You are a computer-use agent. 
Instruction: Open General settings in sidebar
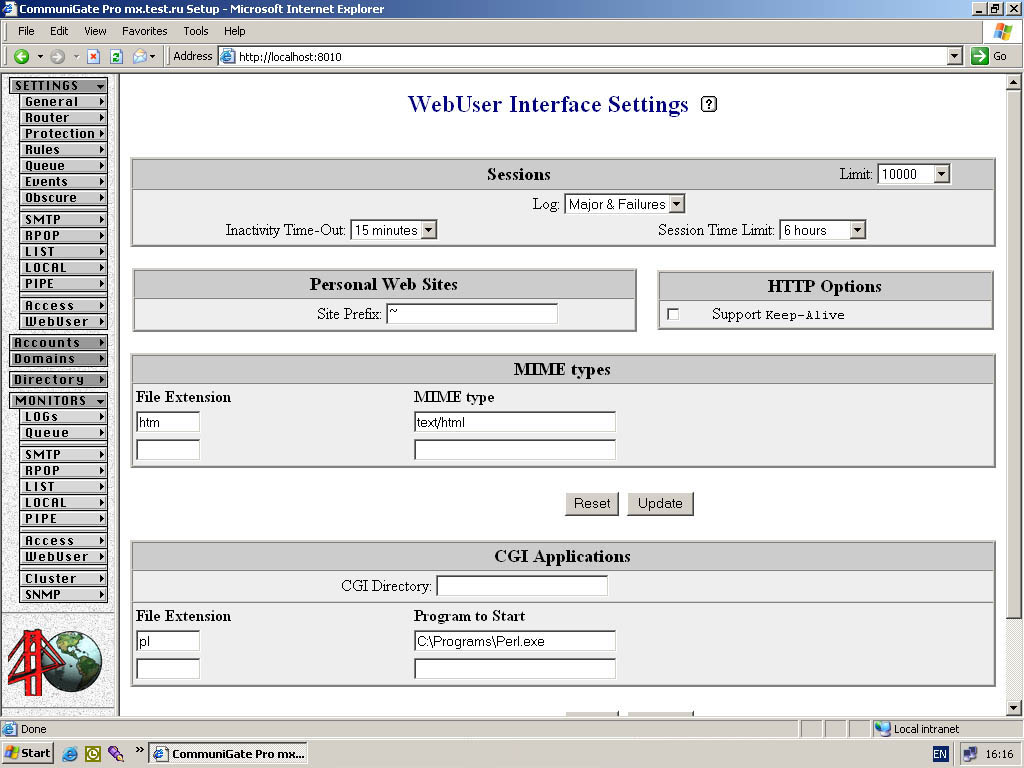point(64,102)
